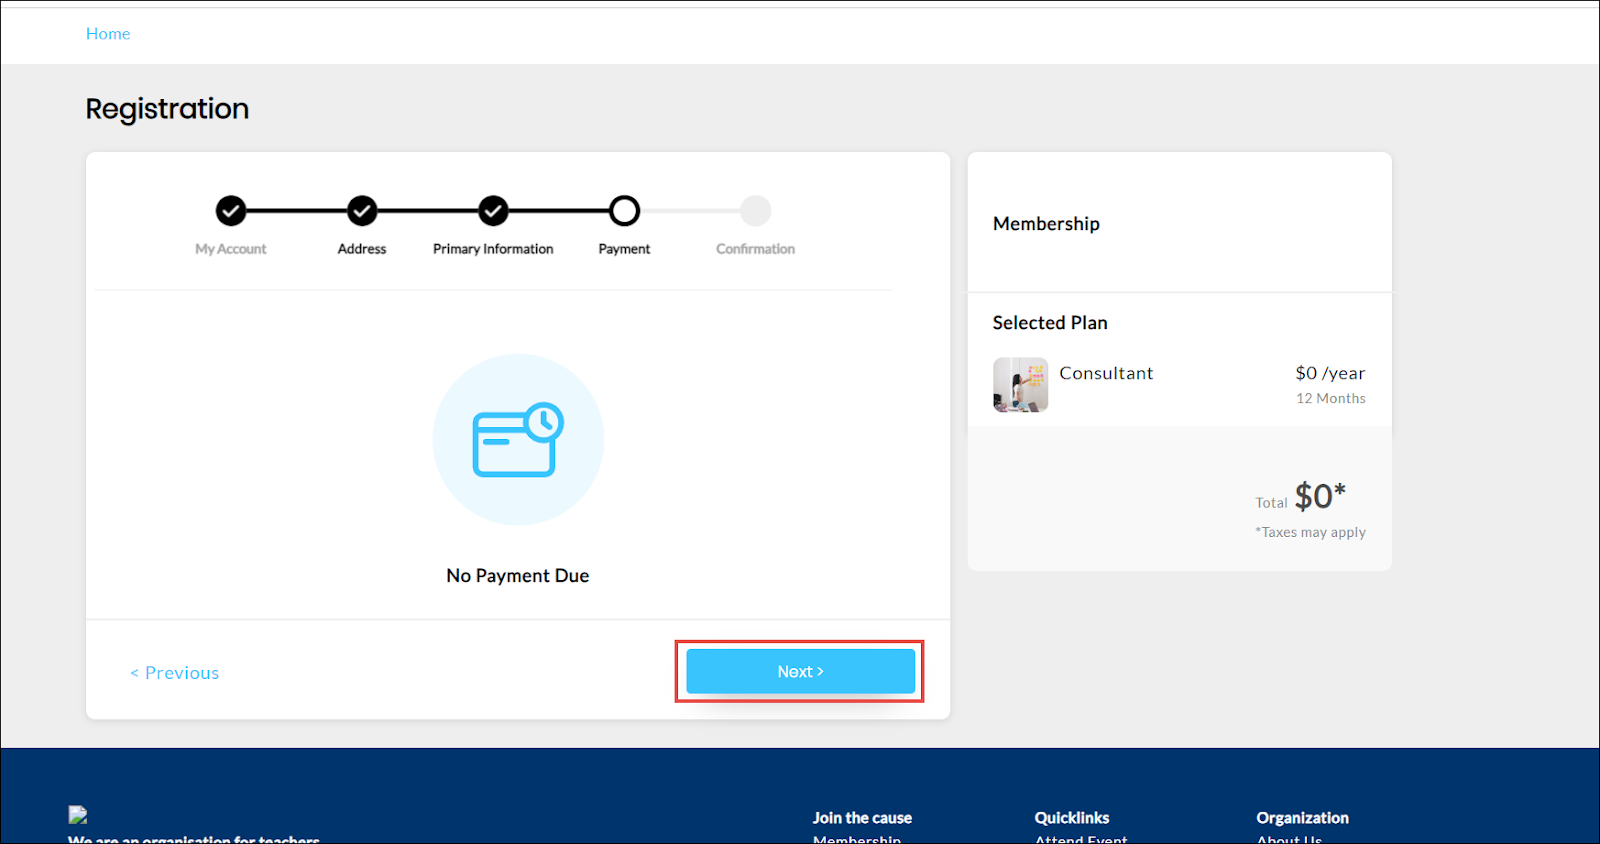Click the Quicklinks footer heading
The height and width of the screenshot is (844, 1600).
coord(1072,818)
